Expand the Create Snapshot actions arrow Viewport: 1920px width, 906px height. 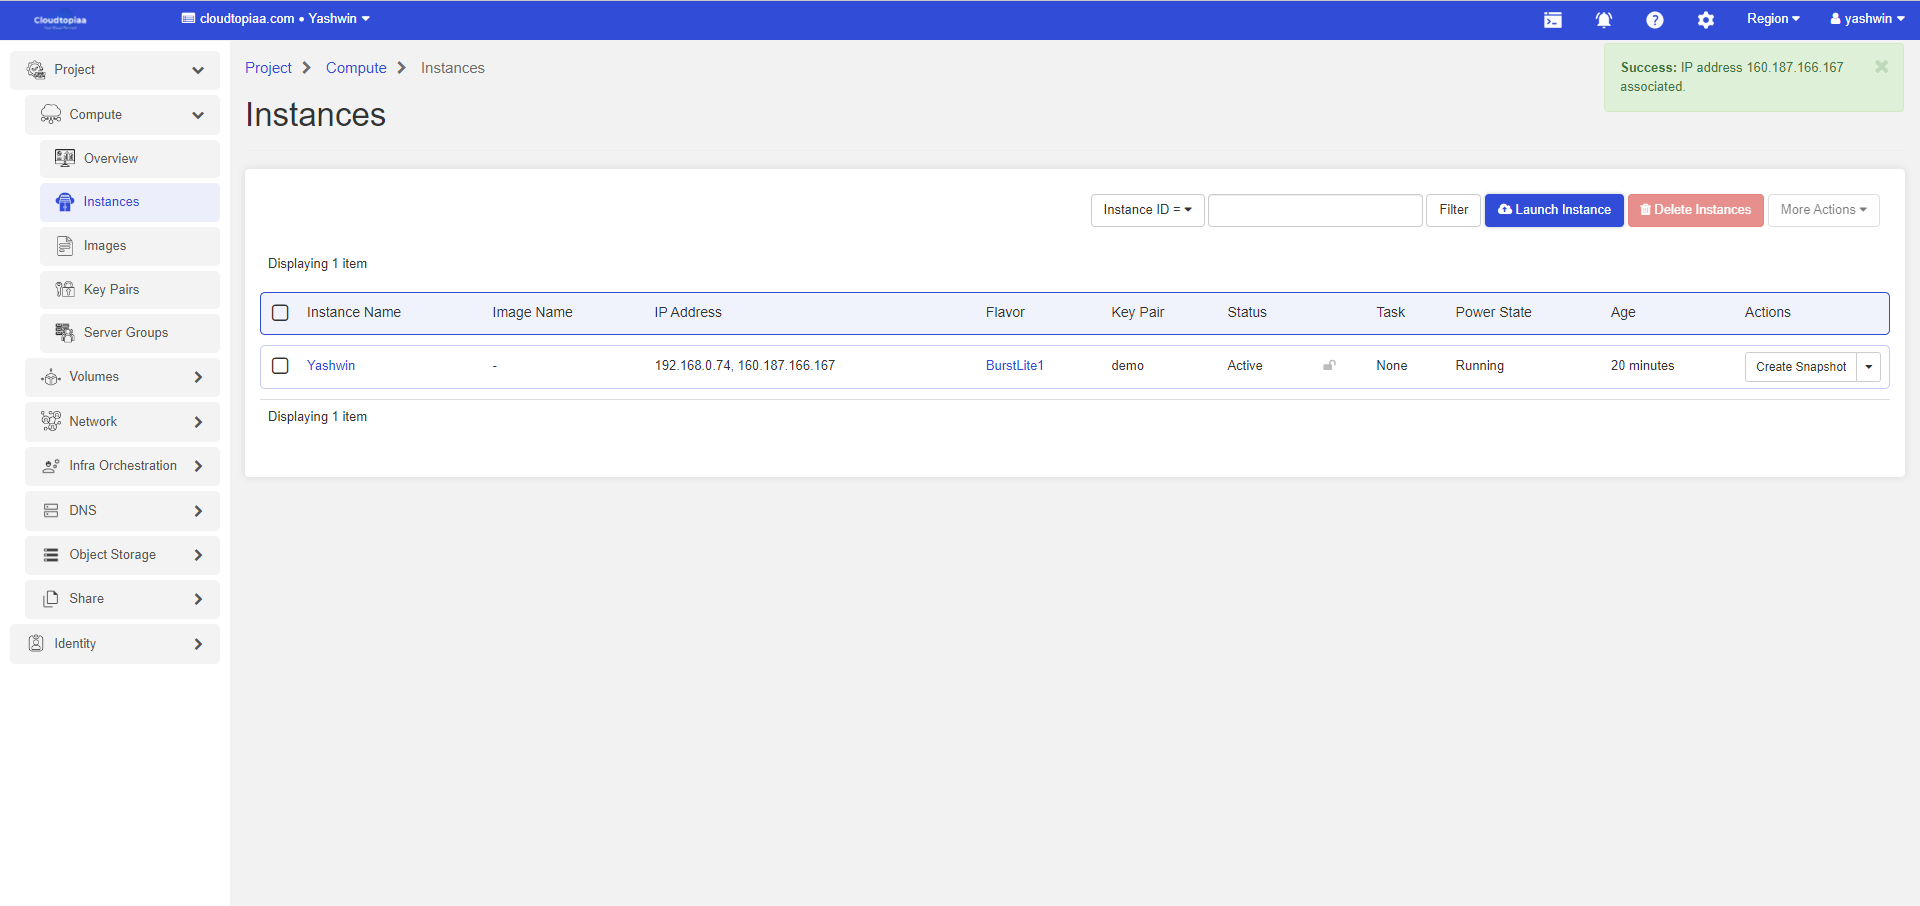[1868, 367]
